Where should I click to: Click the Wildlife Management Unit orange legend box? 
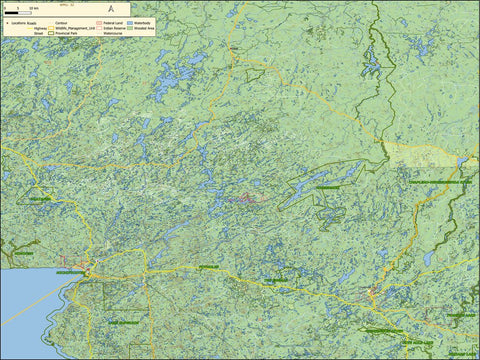[x=51, y=28]
